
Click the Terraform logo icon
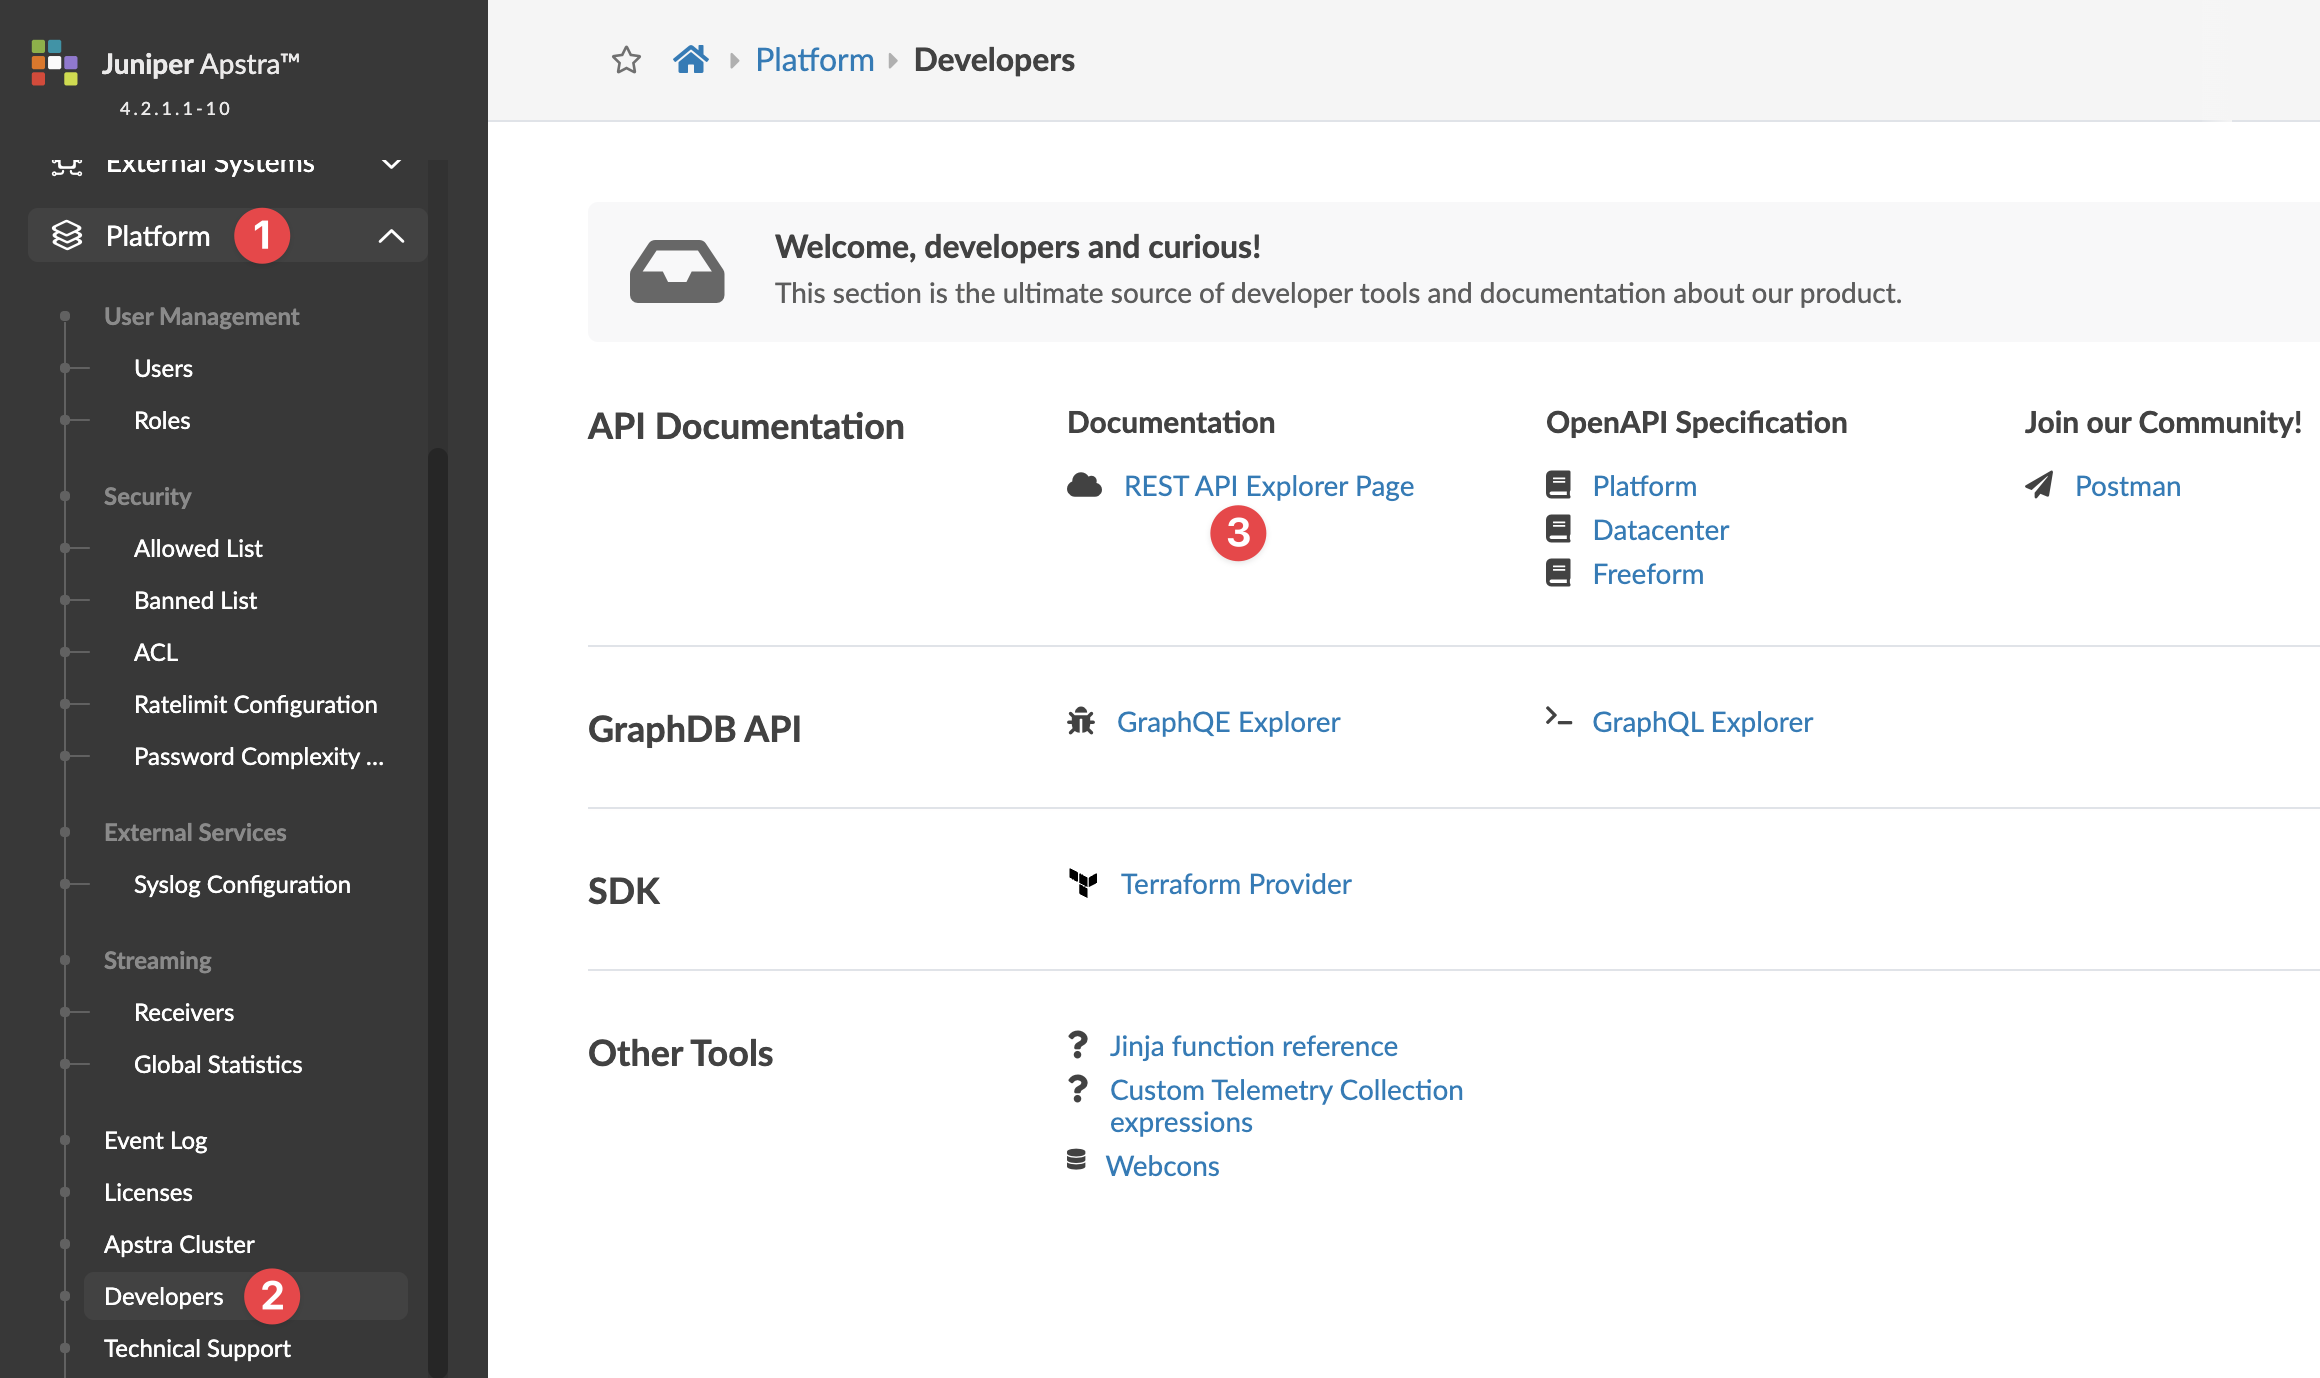1083,883
